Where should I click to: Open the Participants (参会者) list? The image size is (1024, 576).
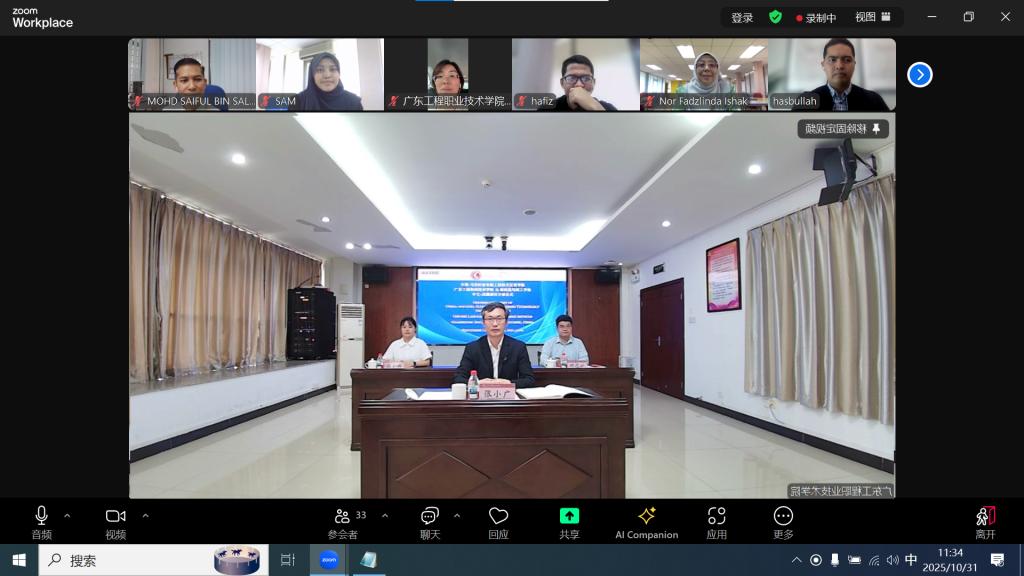[x=343, y=522]
